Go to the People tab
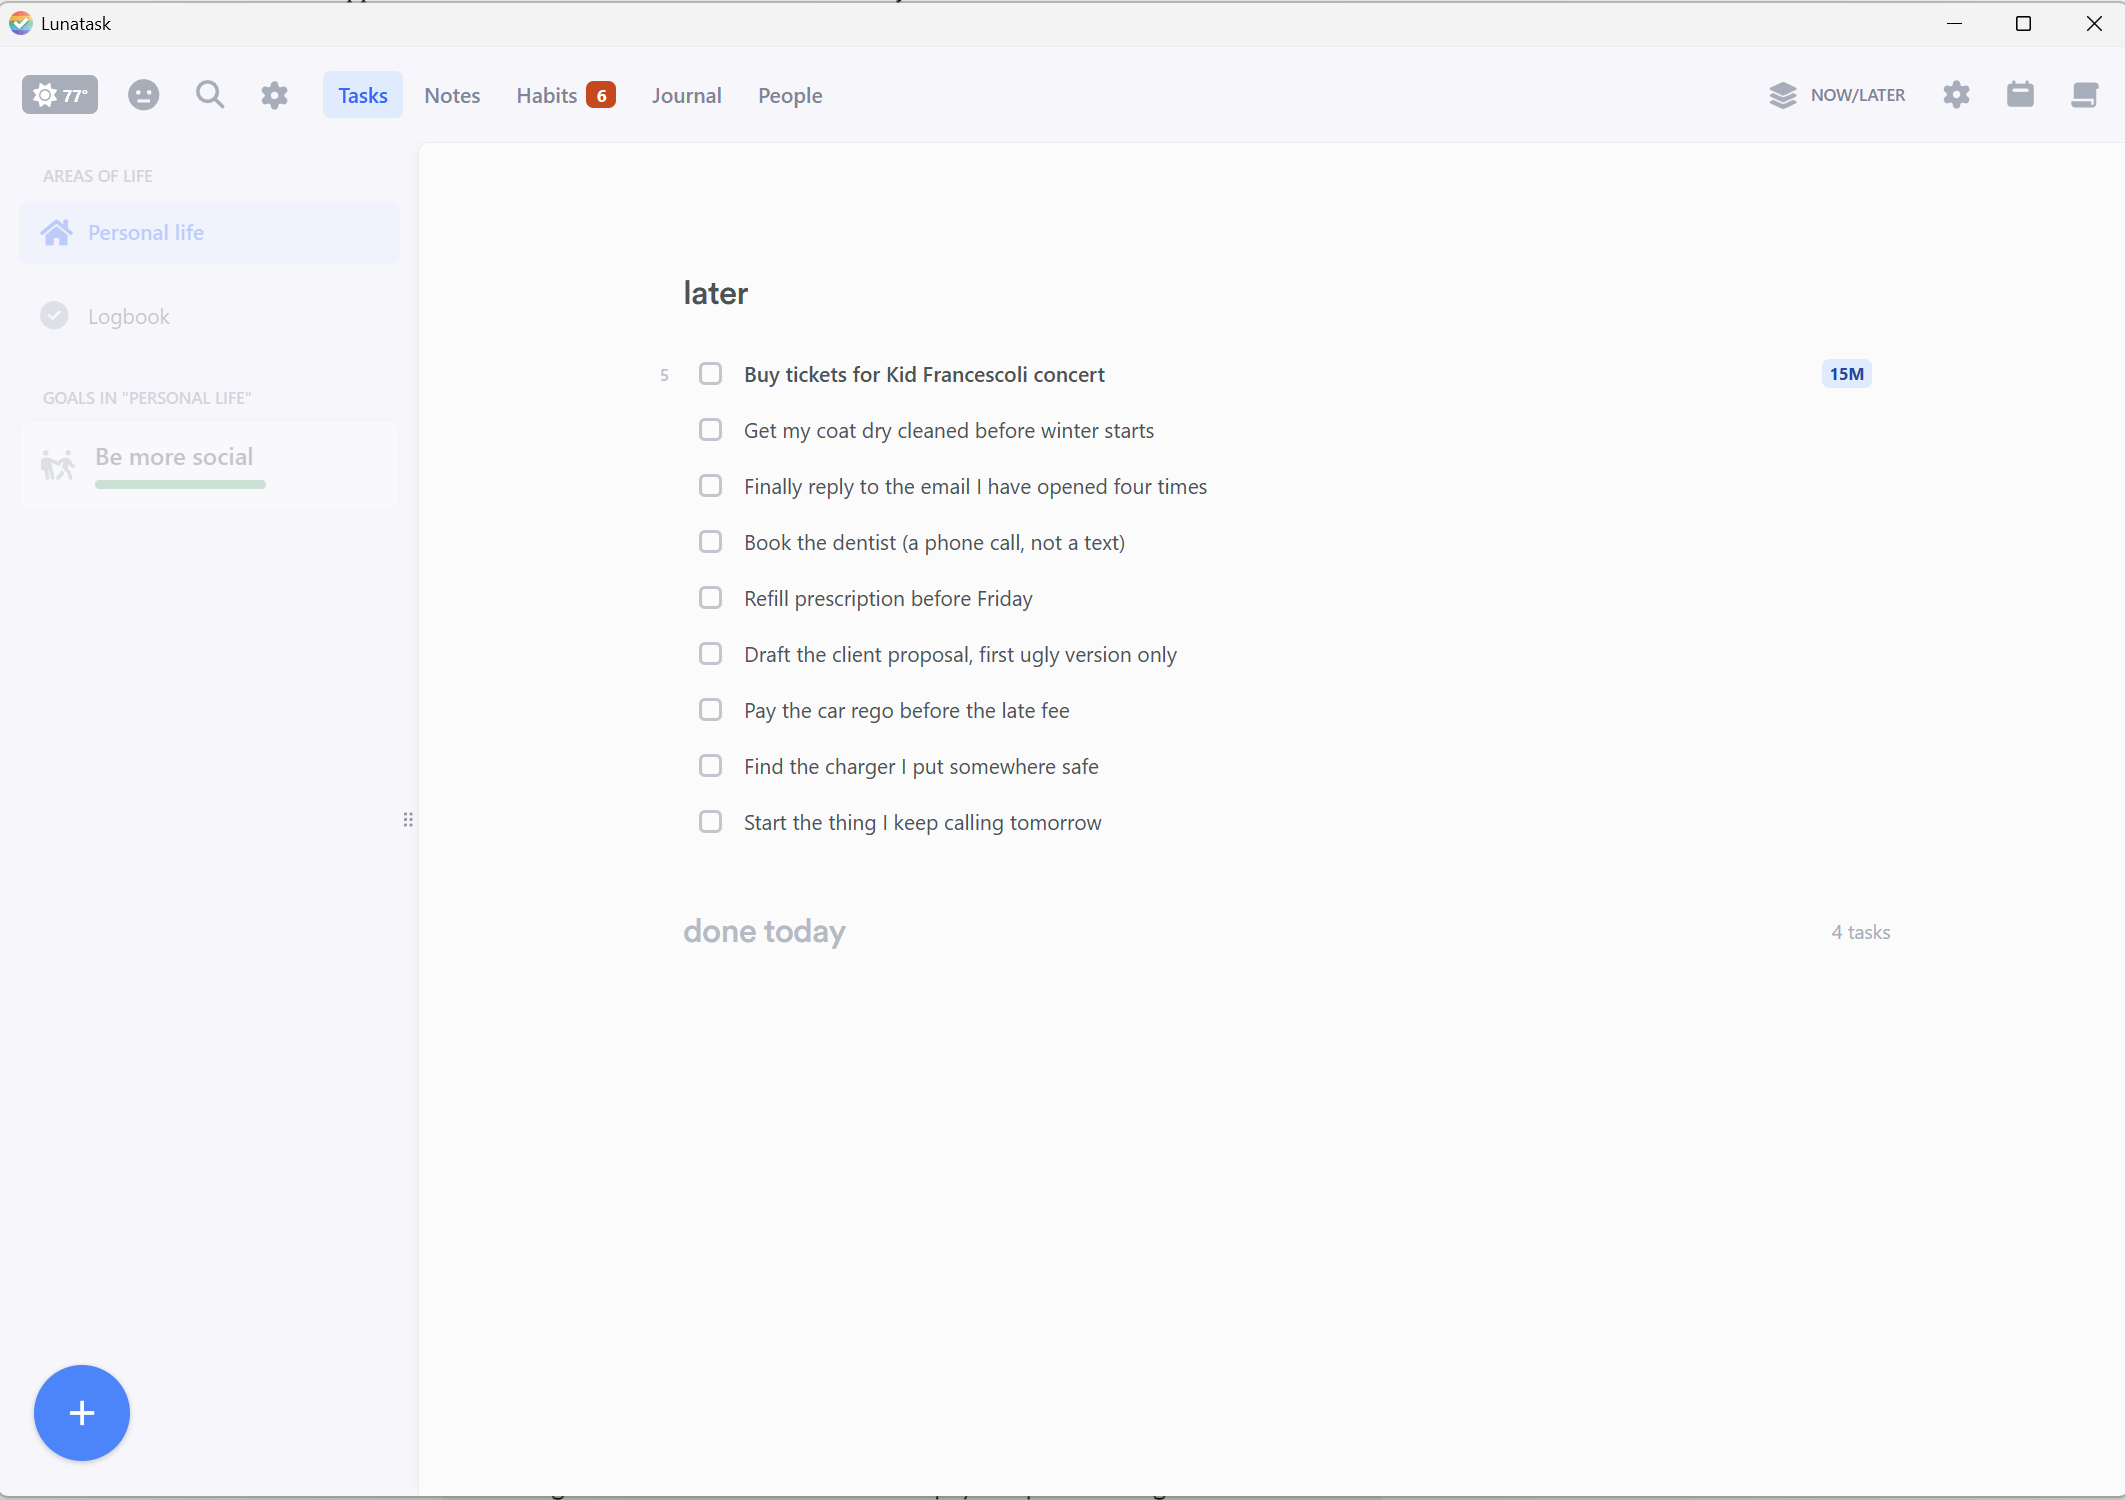2125x1500 pixels. click(x=790, y=95)
